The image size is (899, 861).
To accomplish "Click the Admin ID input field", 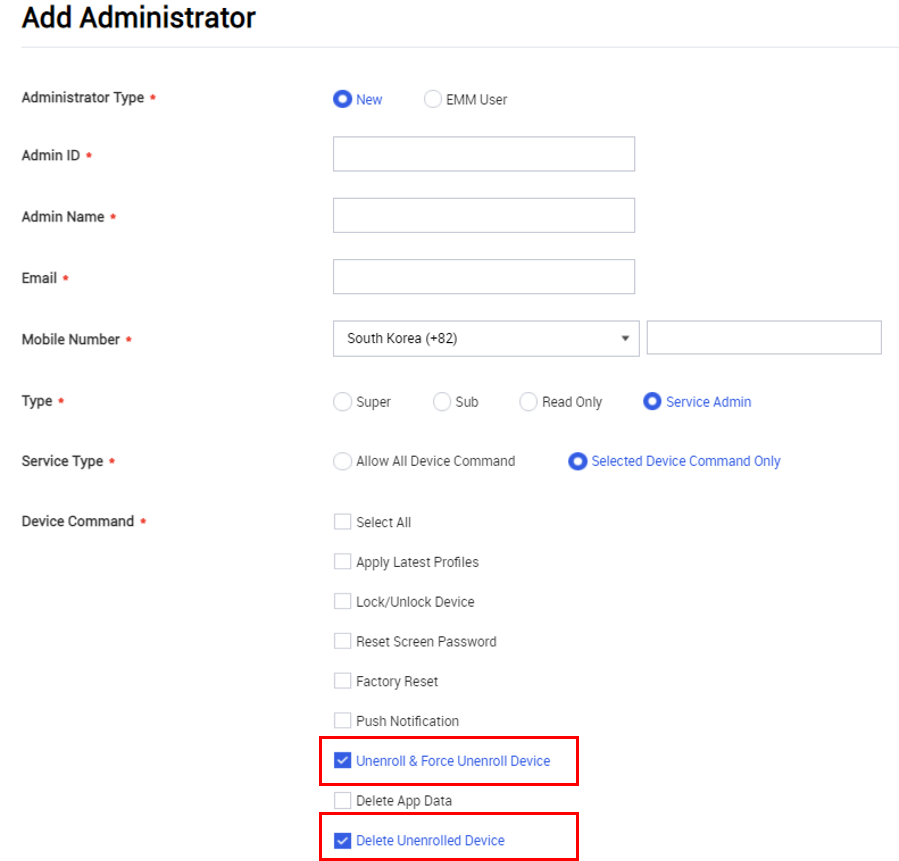I will coord(483,153).
